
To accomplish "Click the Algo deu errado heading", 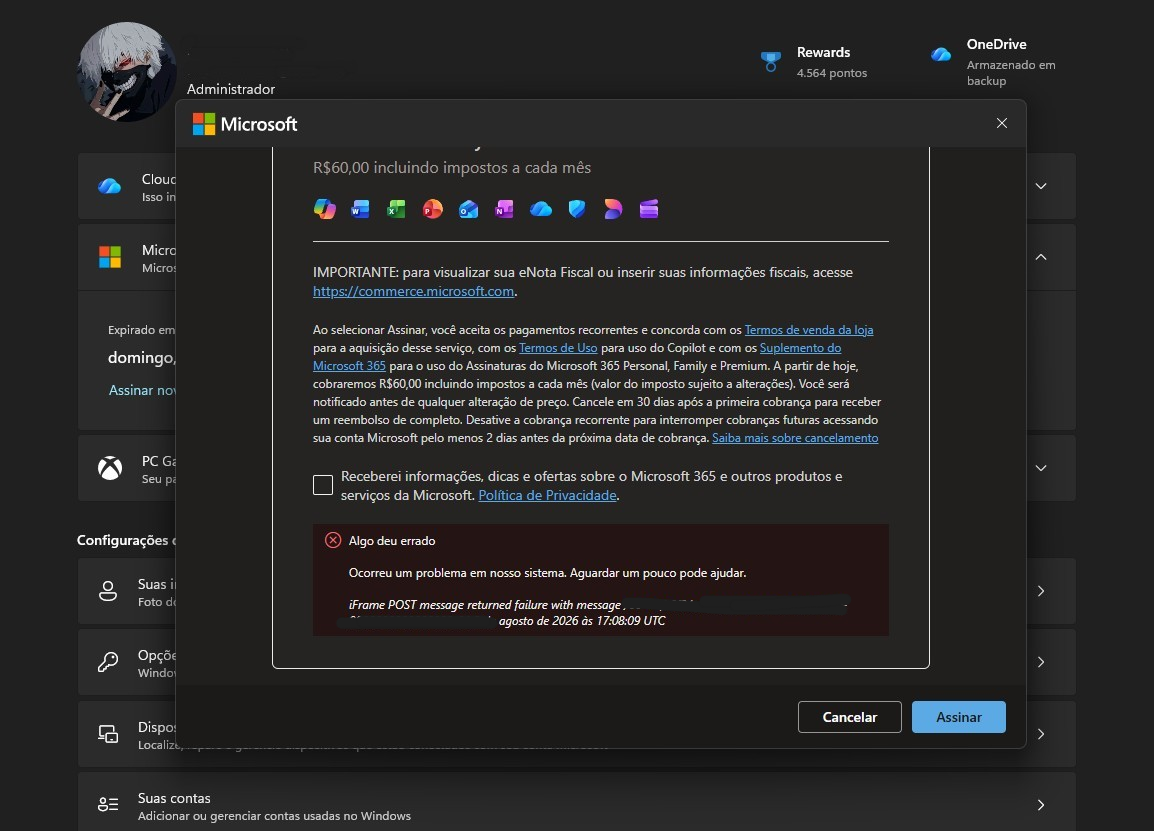I will coord(392,541).
